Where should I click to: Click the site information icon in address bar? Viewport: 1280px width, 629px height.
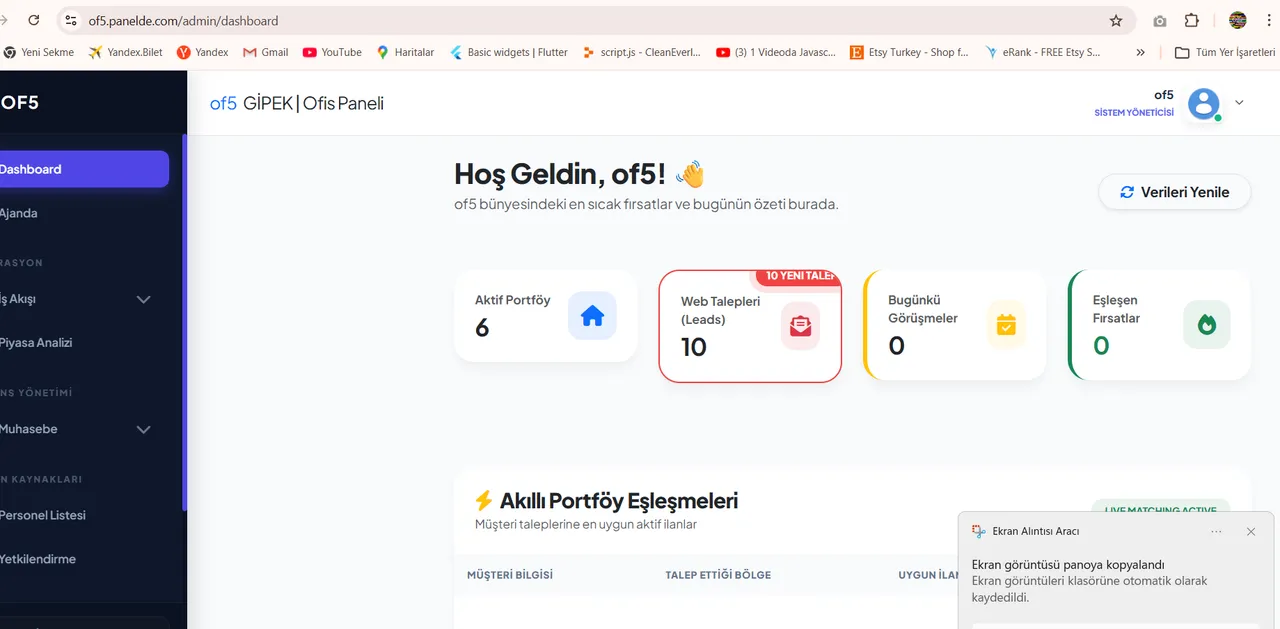coord(70,20)
